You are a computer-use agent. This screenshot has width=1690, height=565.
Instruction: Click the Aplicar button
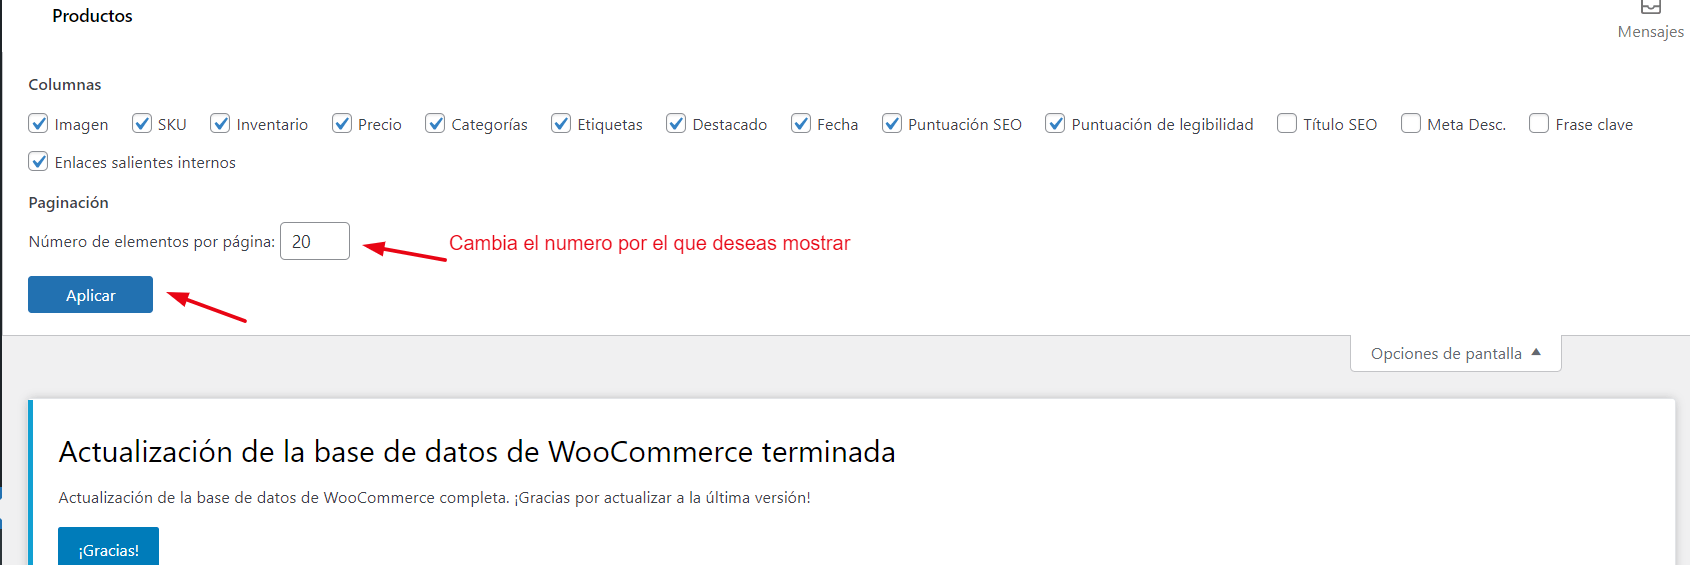pos(90,295)
